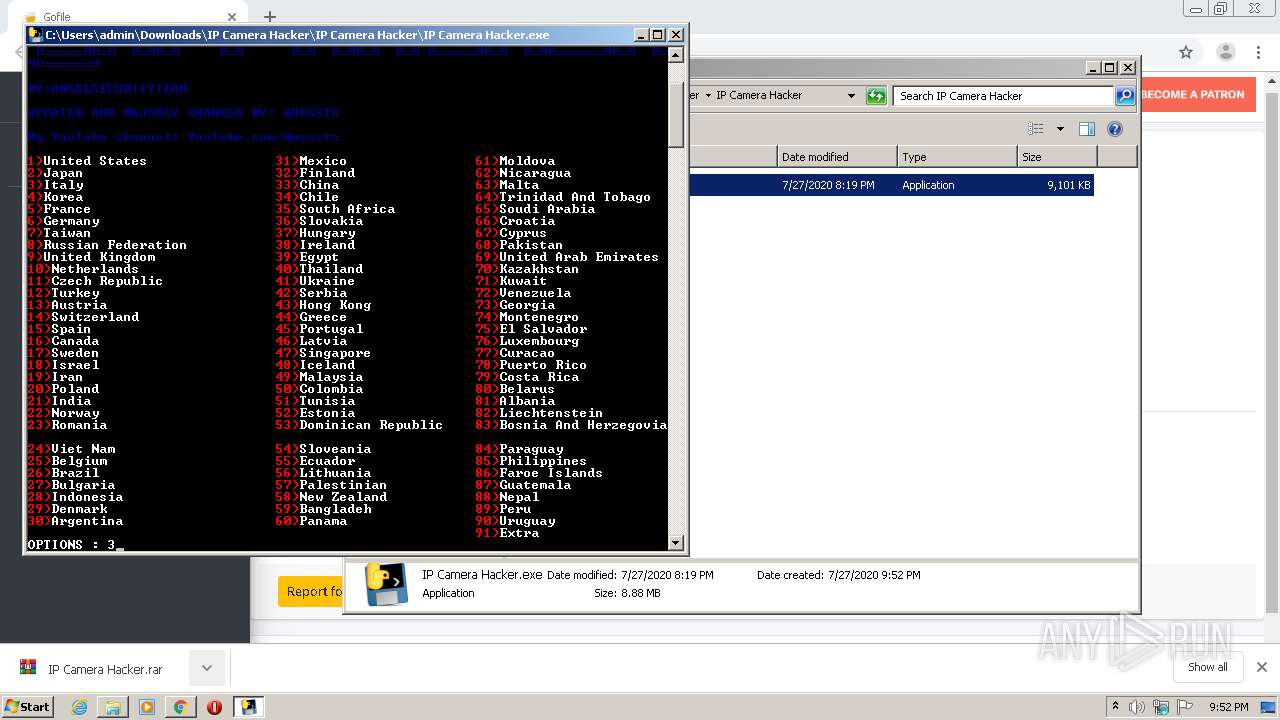1280x720 pixels.
Task: Click the Gofile tab favicon
Action: coord(30,17)
